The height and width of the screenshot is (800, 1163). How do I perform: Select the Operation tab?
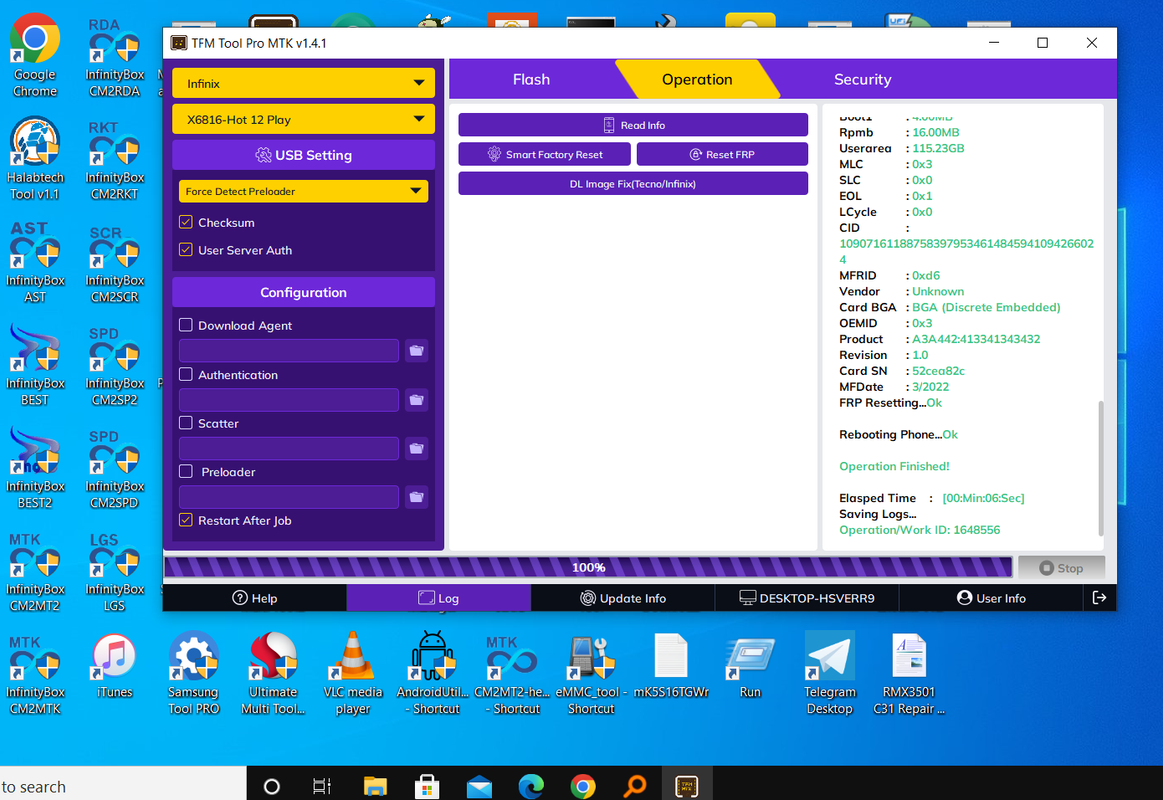pyautogui.click(x=697, y=79)
